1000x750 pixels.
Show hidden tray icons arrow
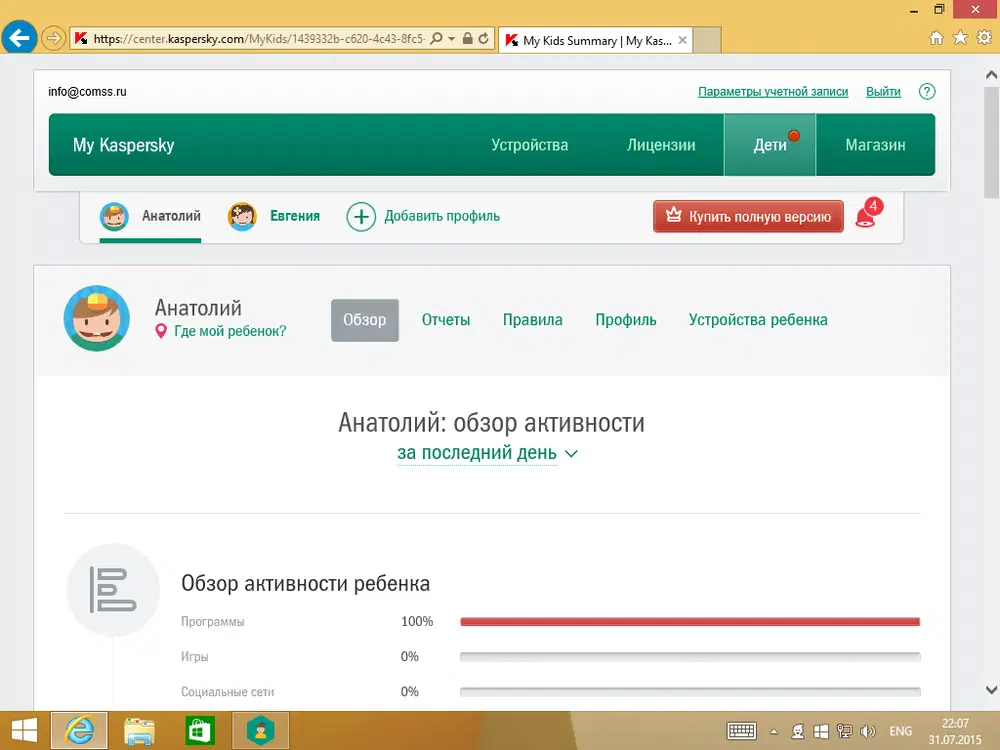pos(774,732)
